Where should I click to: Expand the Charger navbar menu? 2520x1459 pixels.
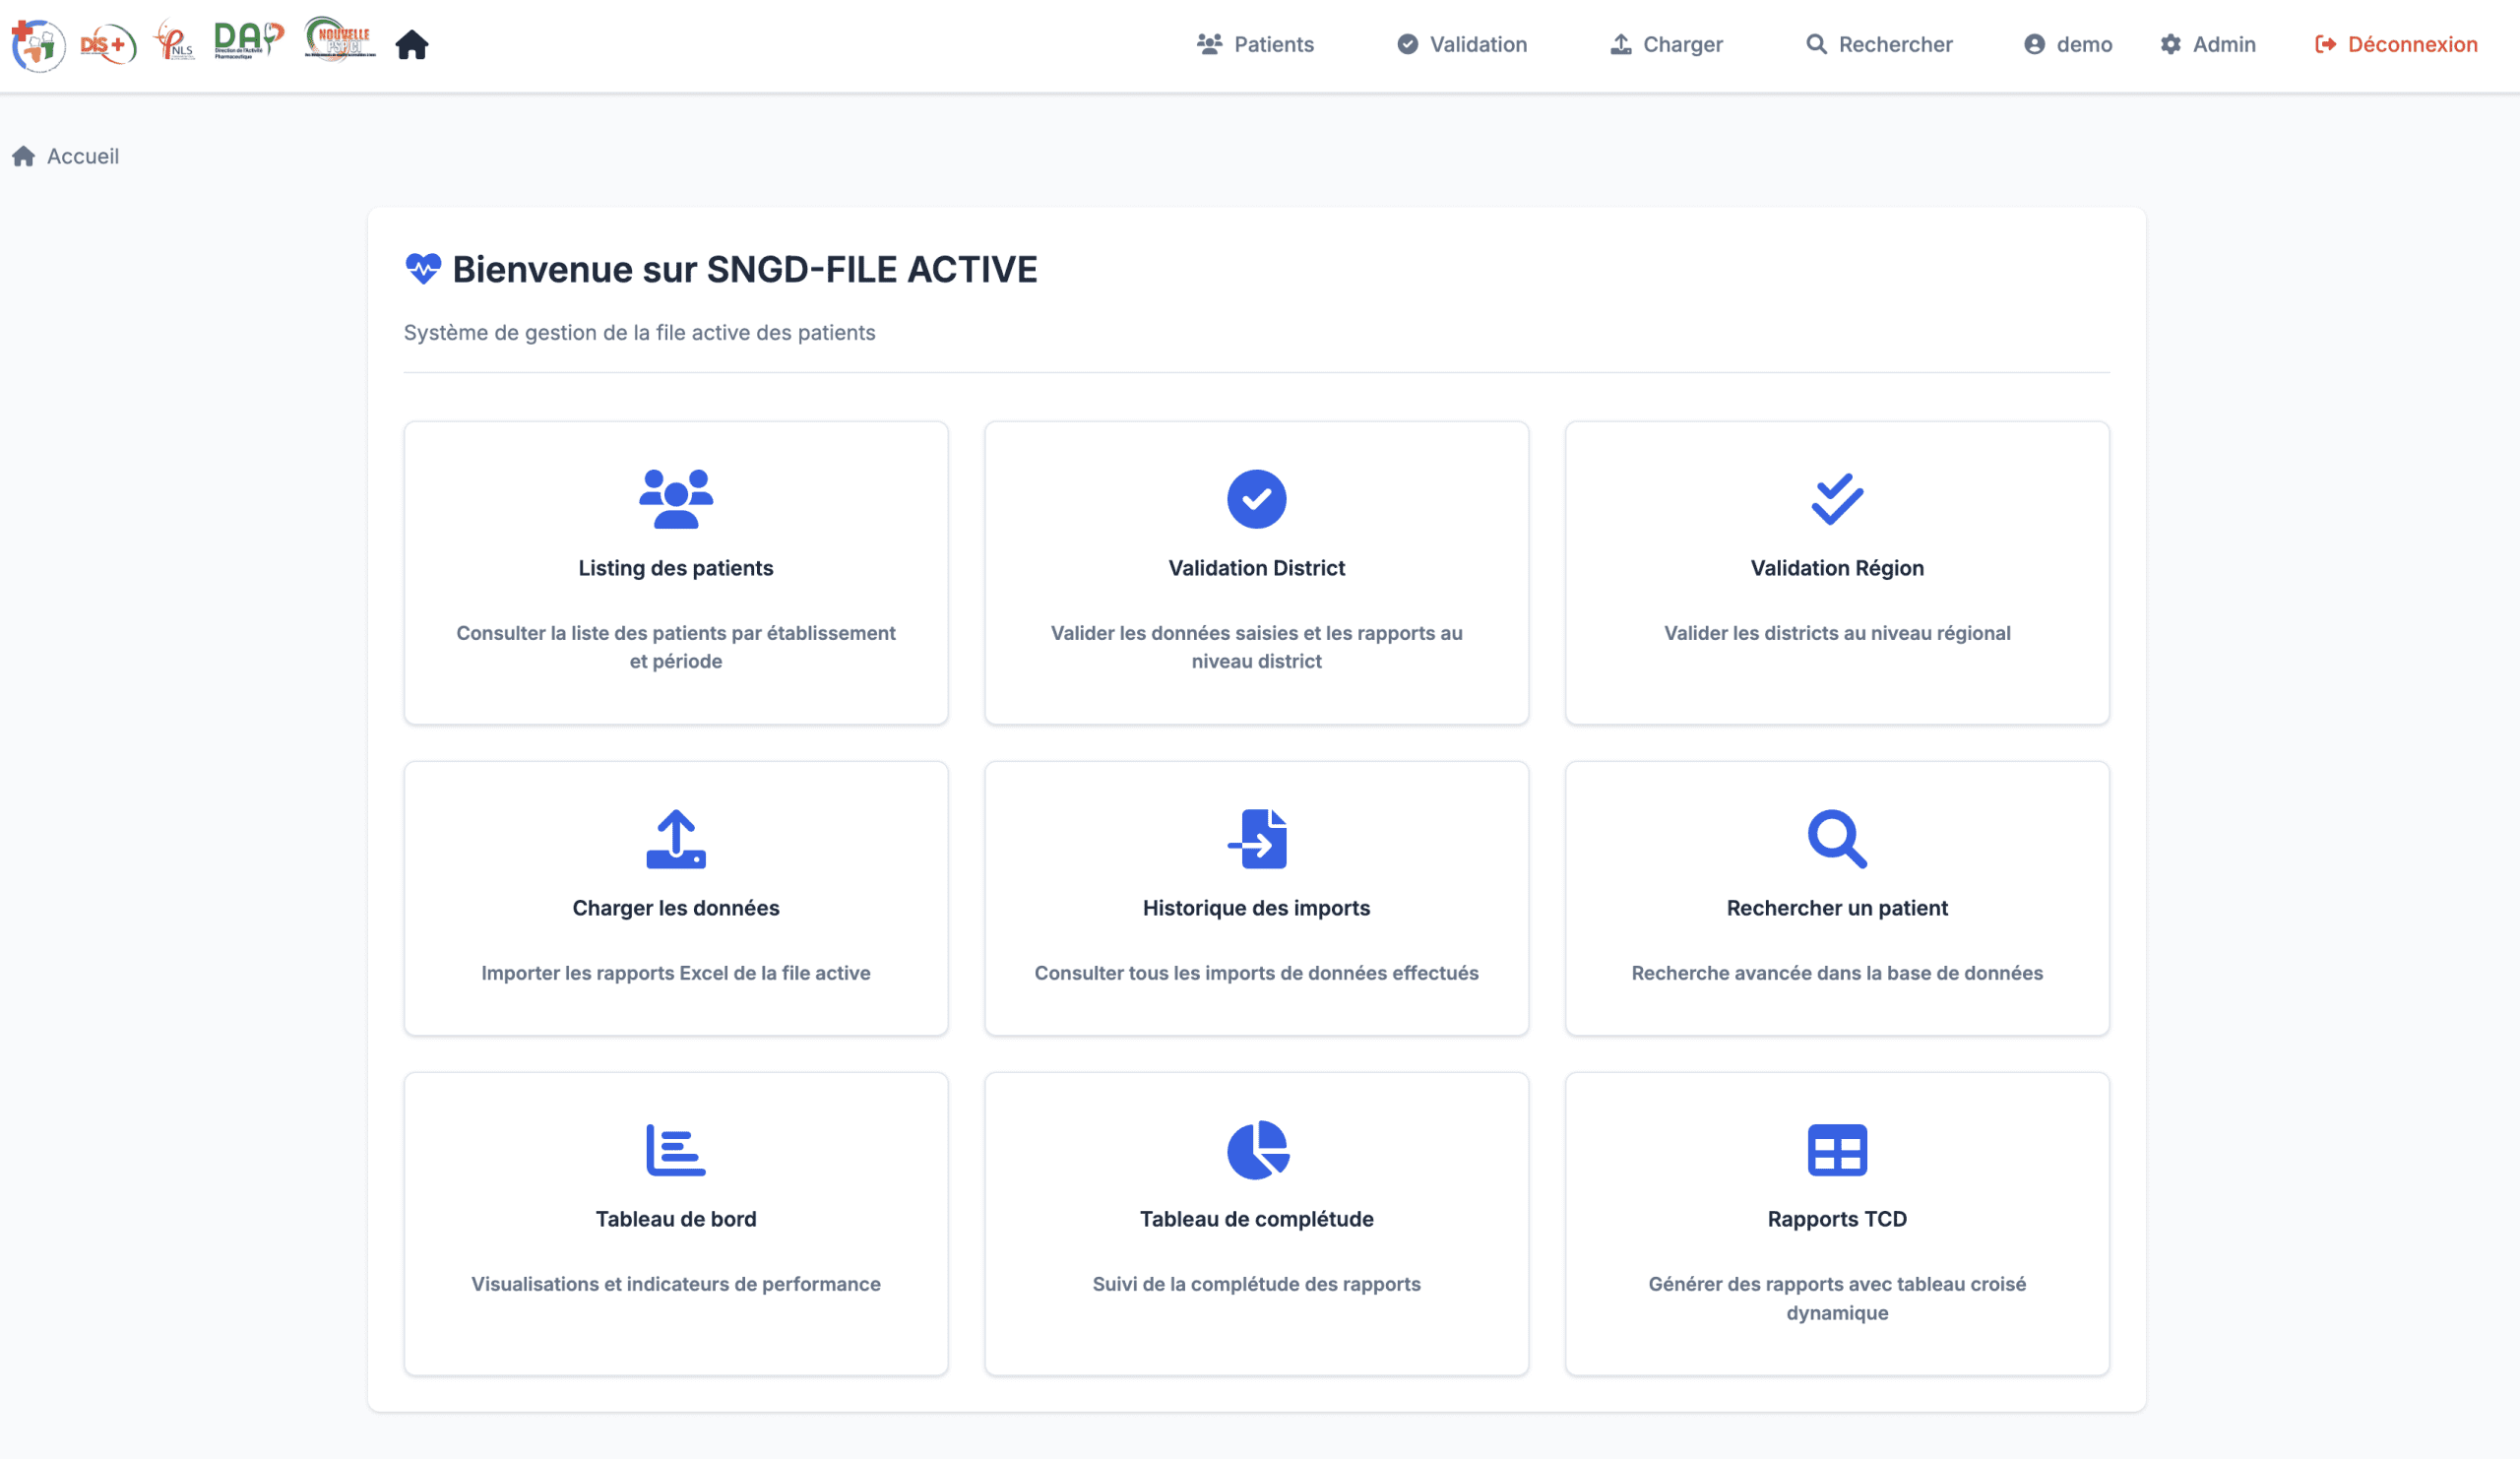tap(1666, 44)
